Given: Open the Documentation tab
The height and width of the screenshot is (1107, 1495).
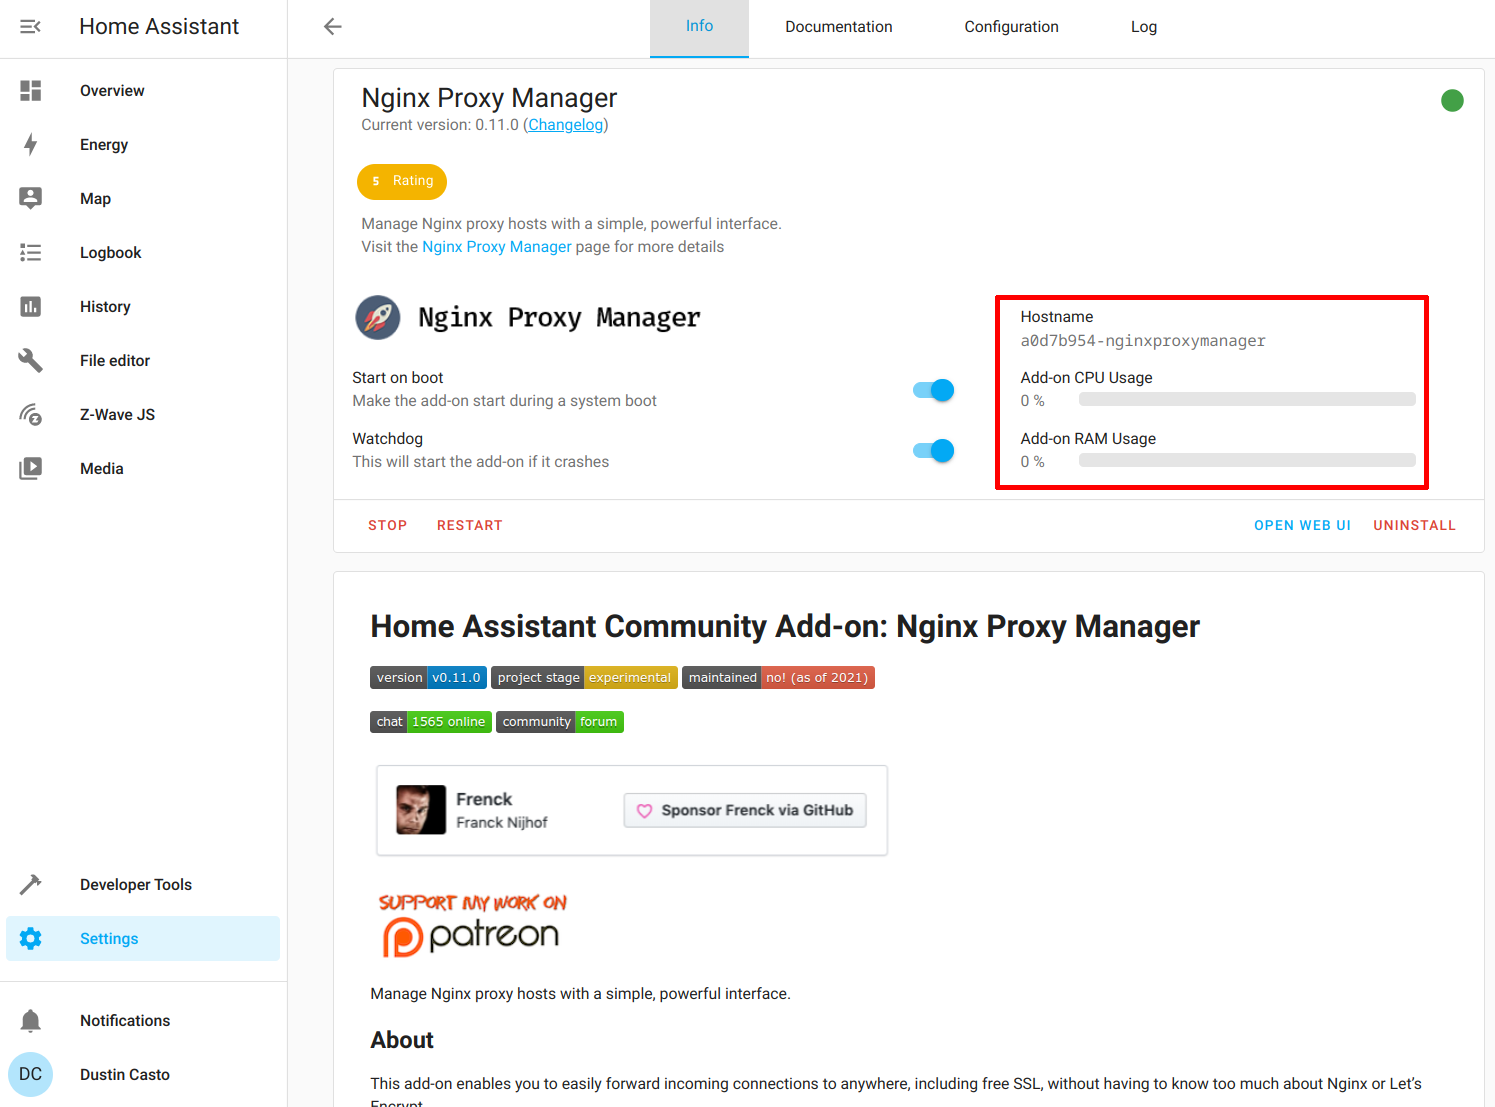Looking at the screenshot, I should click(839, 27).
